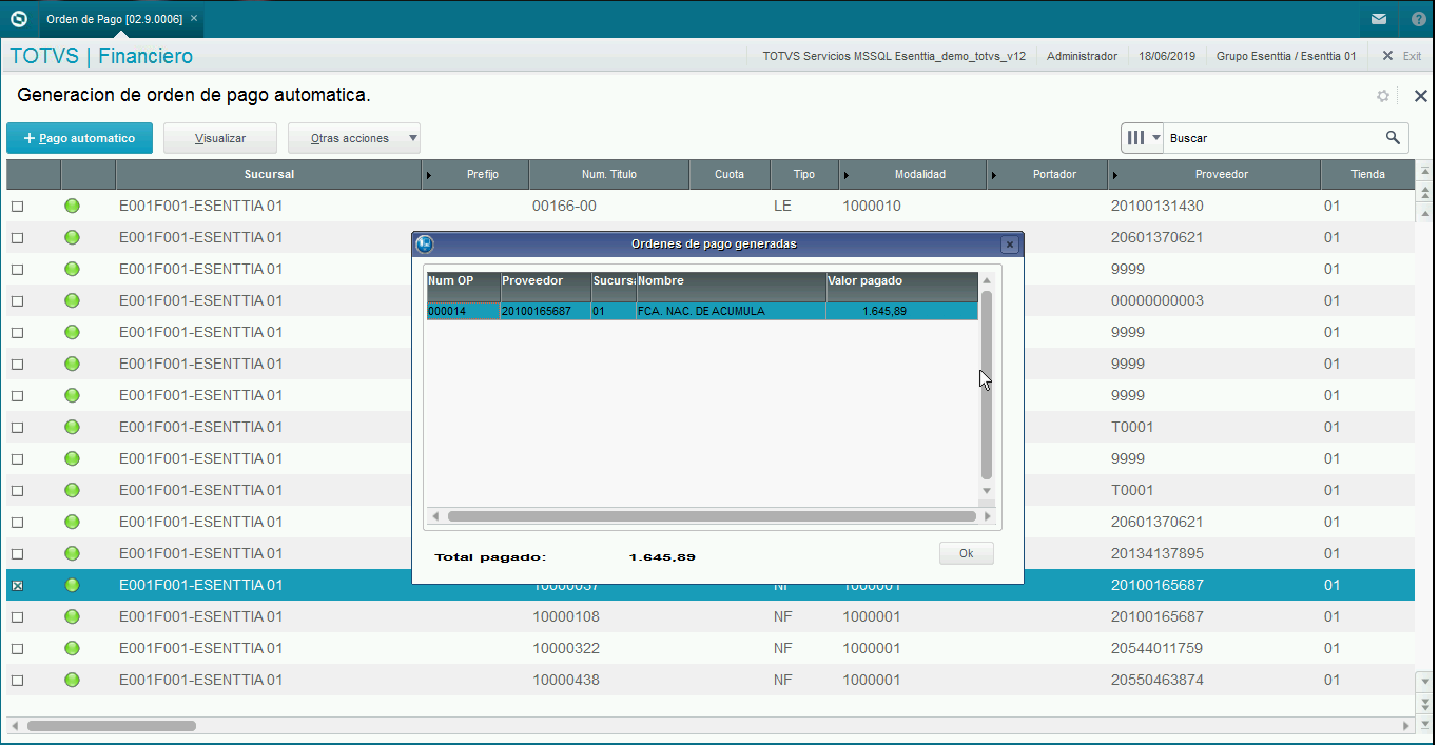Close the Generacion de orden panel
Screen dimensions: 1435x745
click(1420, 96)
